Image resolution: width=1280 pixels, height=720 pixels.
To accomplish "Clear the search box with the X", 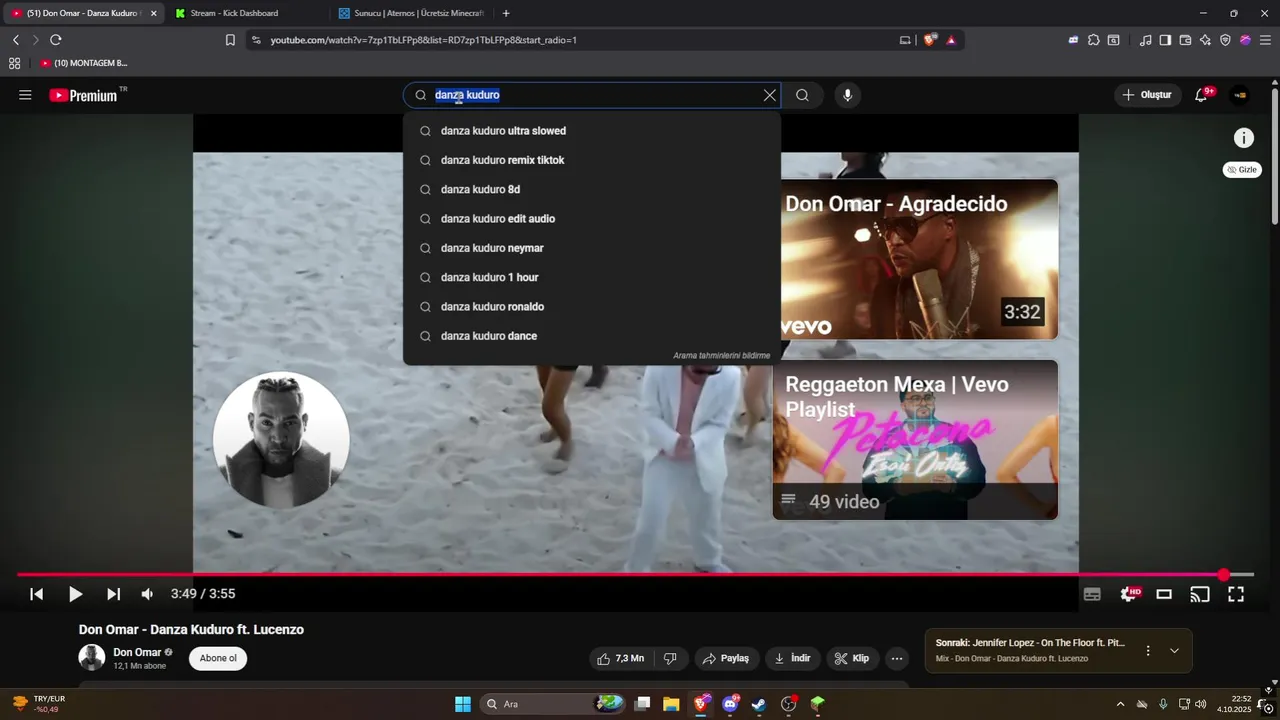I will [x=769, y=95].
